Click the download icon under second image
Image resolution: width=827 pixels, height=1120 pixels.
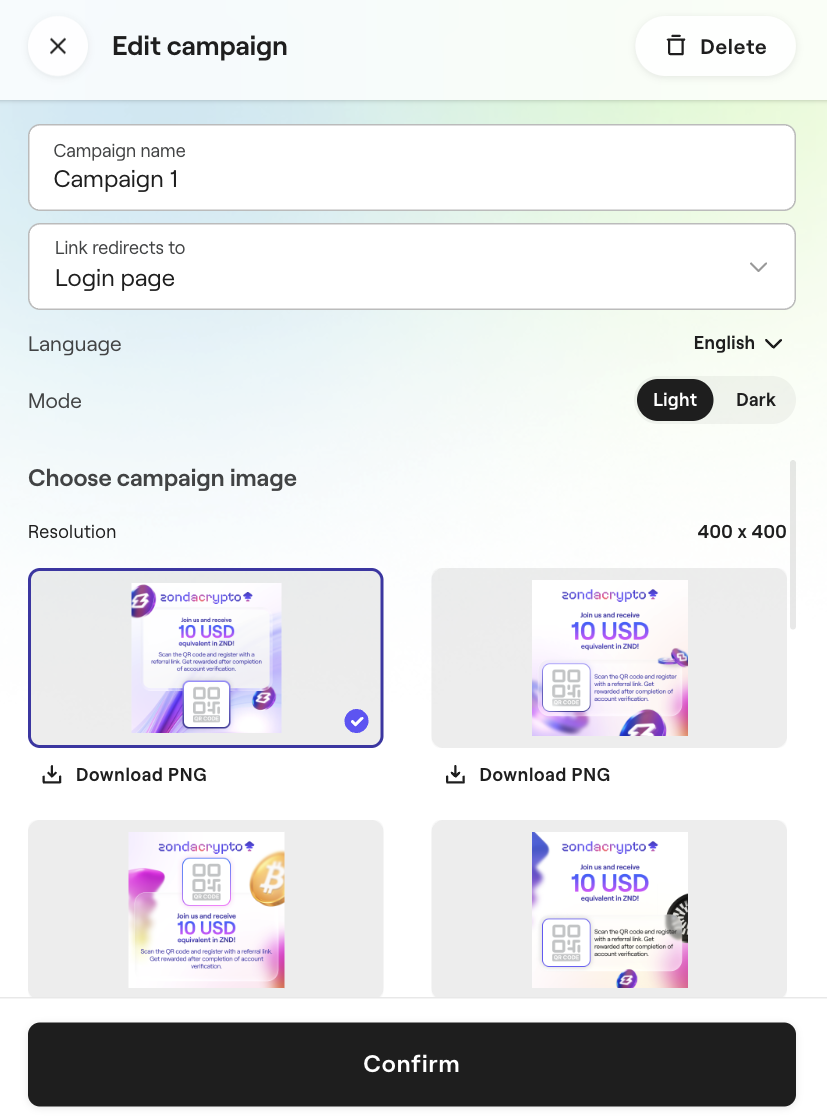(x=455, y=774)
